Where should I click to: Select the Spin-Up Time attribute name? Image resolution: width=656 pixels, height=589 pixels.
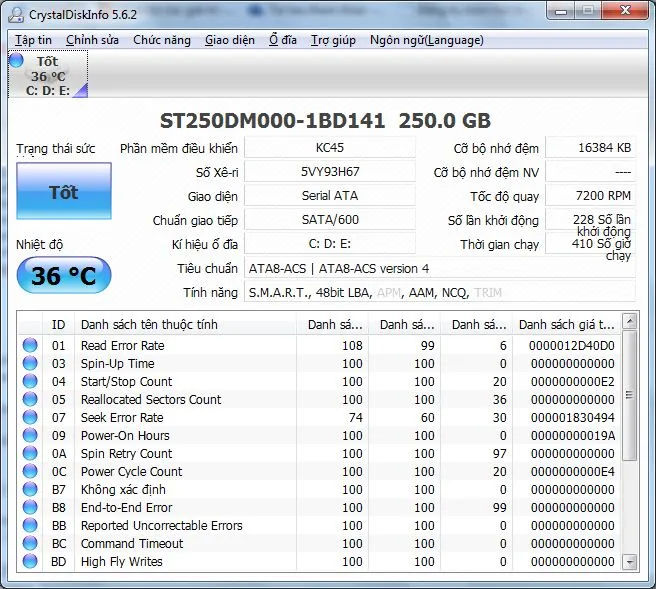(x=118, y=364)
